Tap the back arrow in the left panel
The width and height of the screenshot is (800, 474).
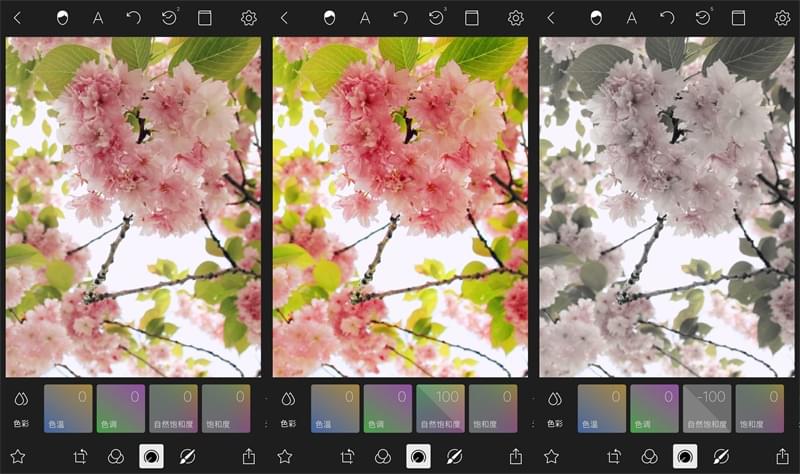17,18
